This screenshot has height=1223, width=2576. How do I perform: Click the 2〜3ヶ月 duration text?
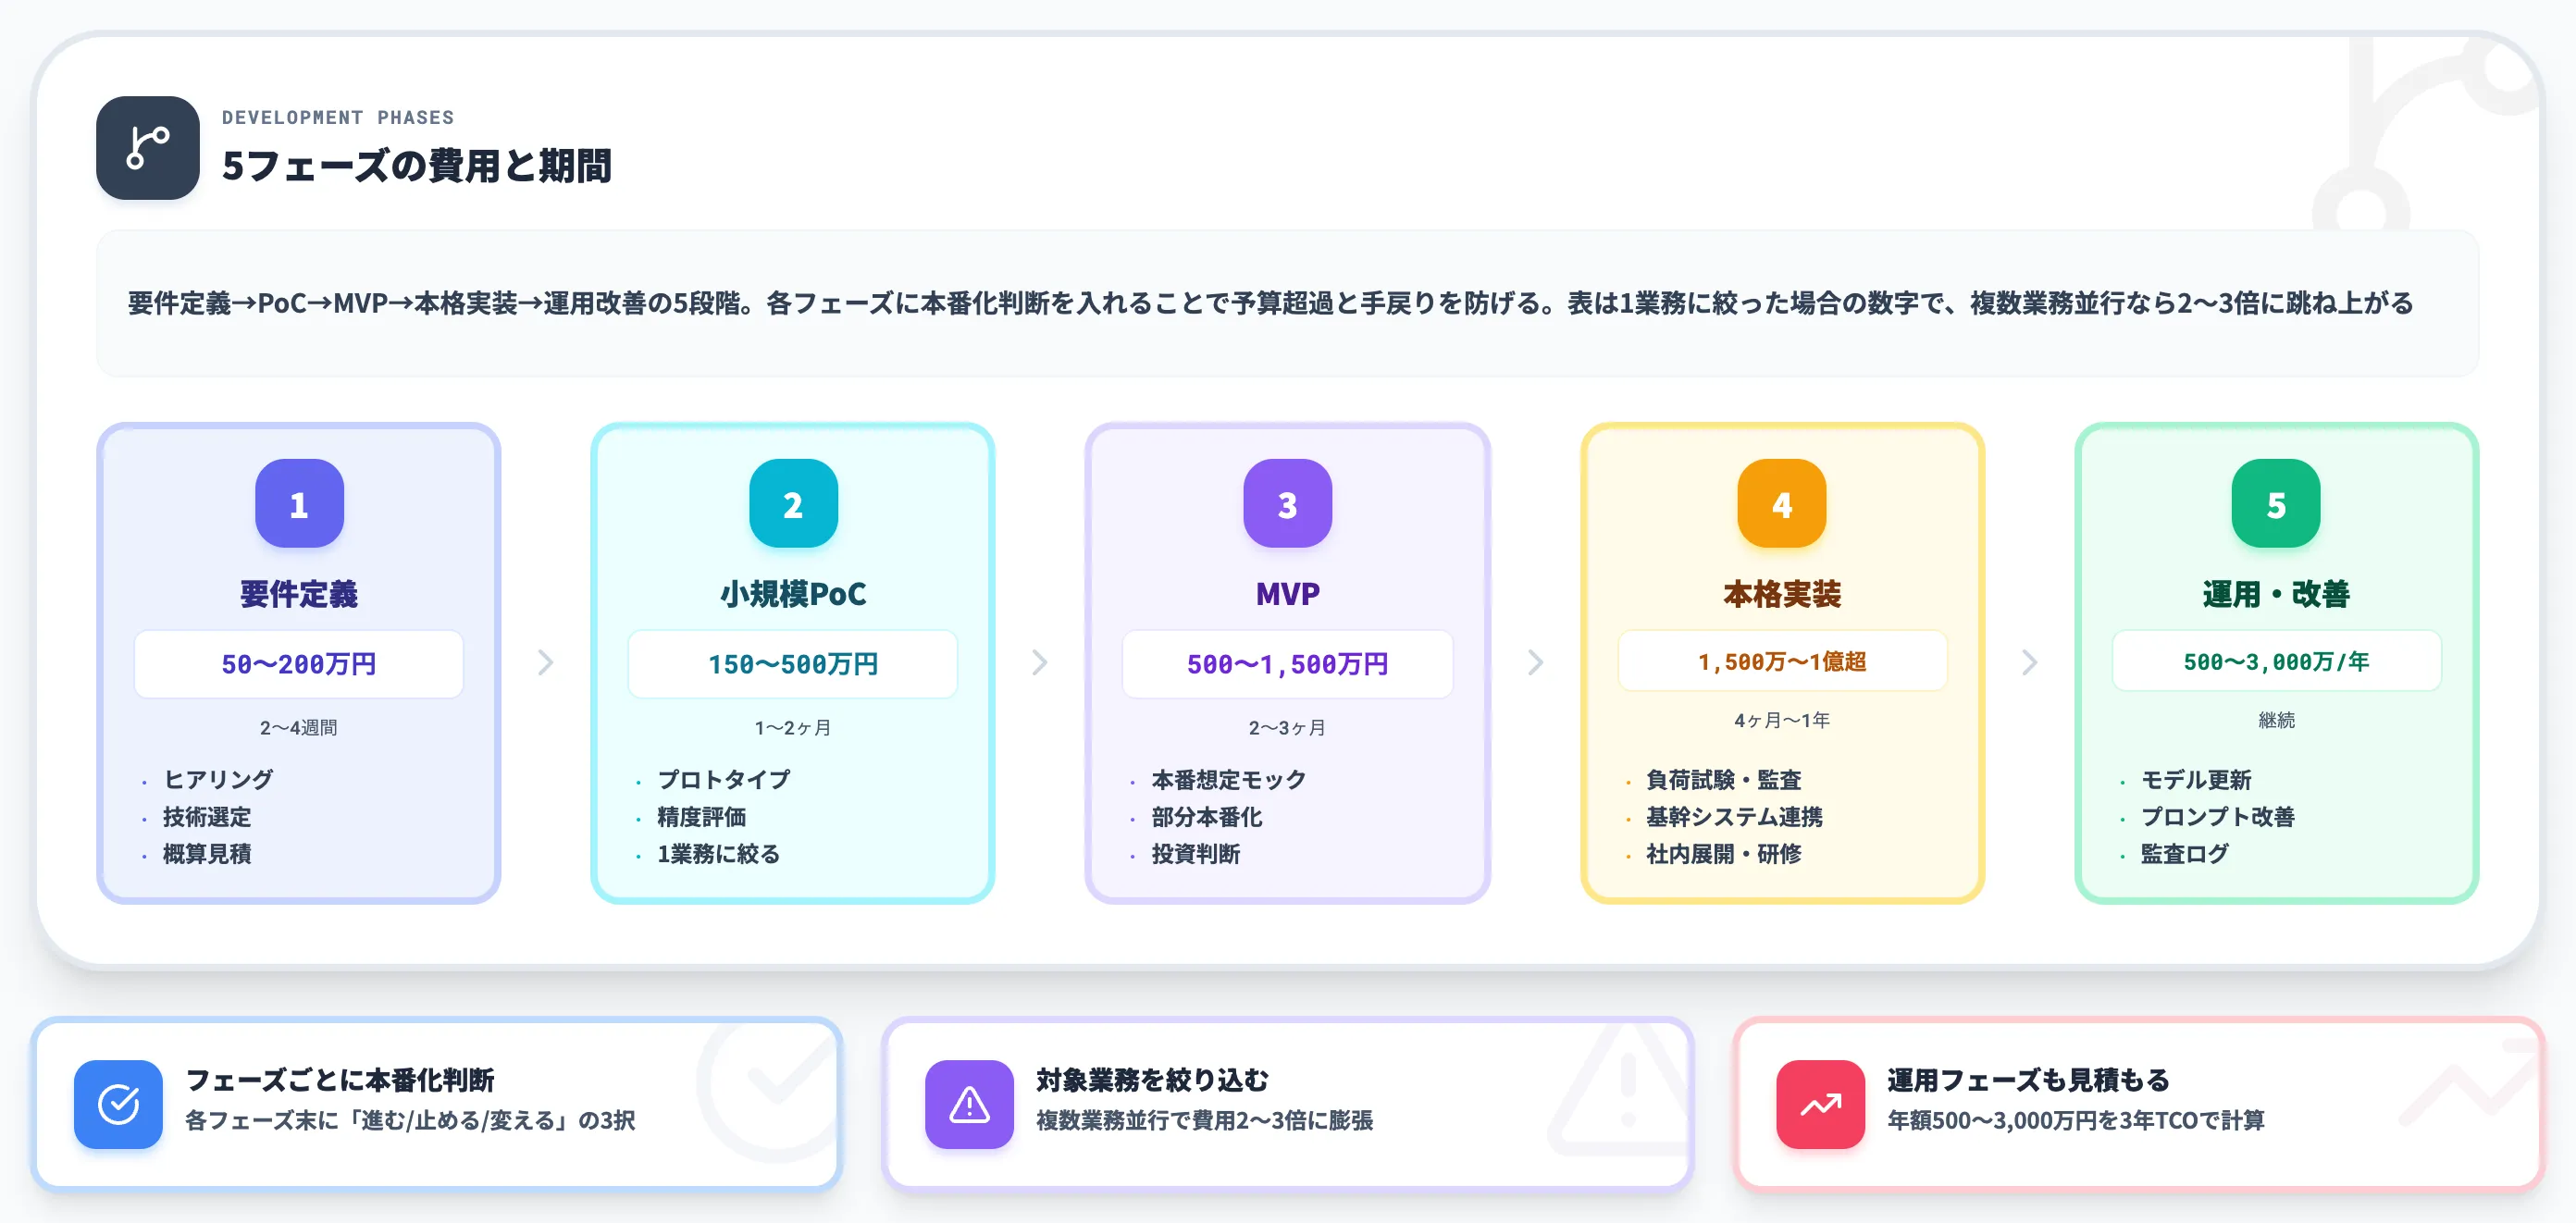pyautogui.click(x=1287, y=728)
